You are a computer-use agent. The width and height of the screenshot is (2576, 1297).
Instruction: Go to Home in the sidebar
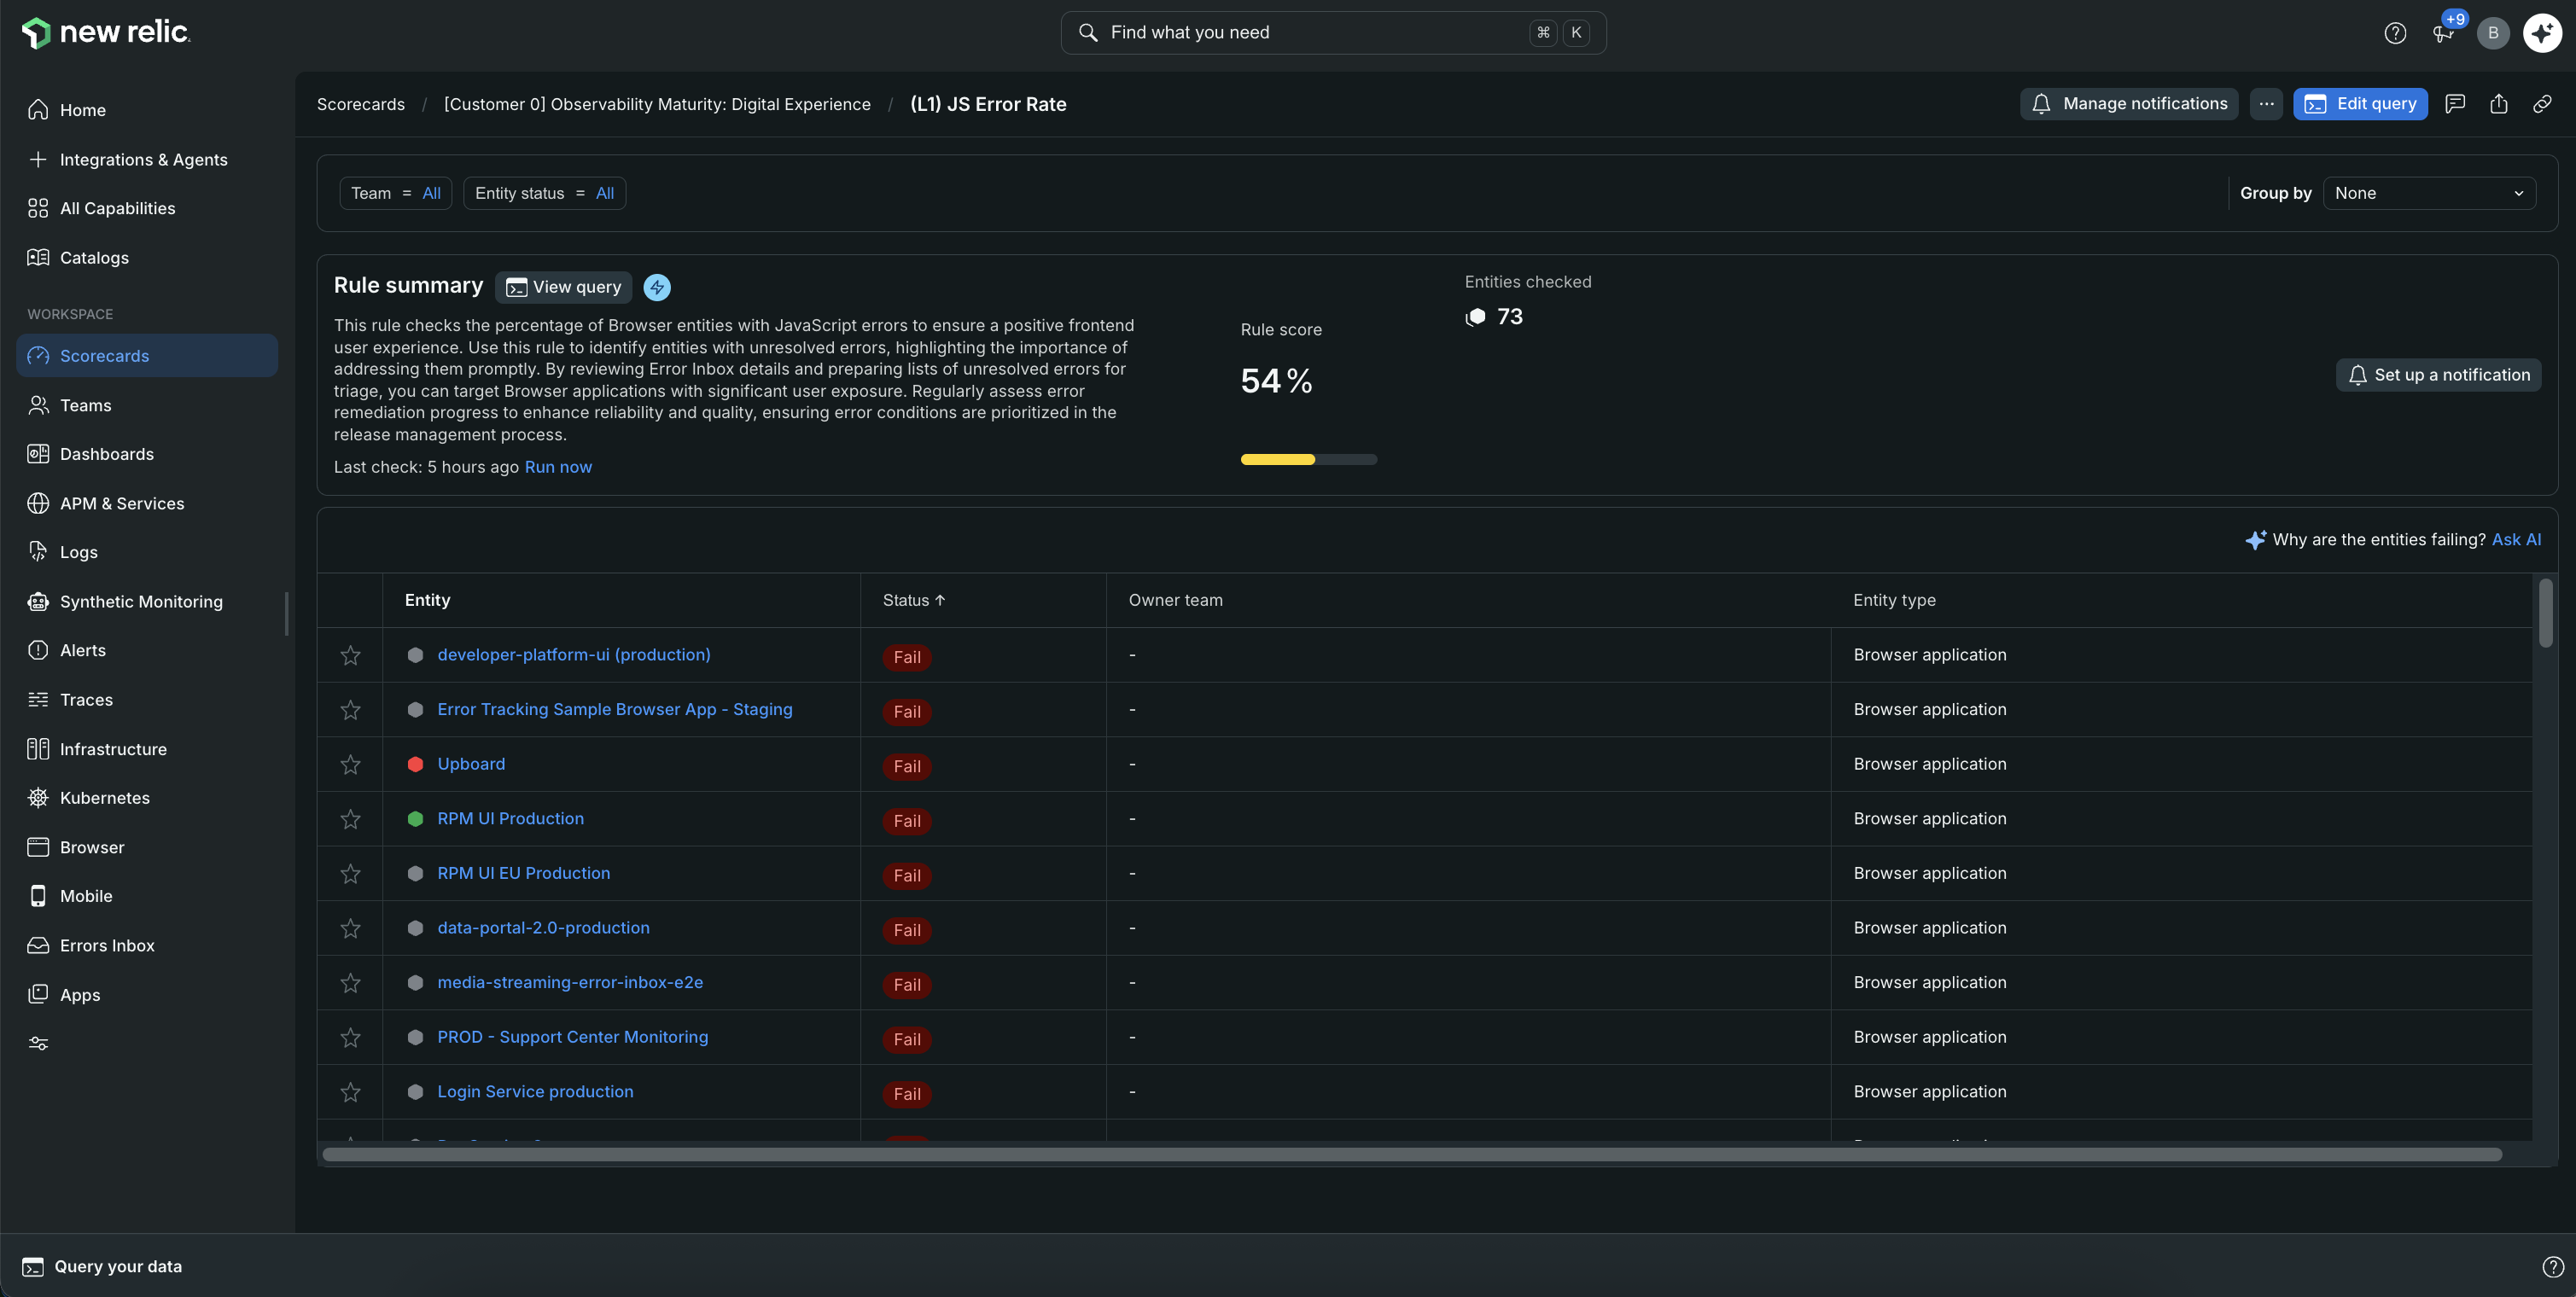(x=147, y=110)
